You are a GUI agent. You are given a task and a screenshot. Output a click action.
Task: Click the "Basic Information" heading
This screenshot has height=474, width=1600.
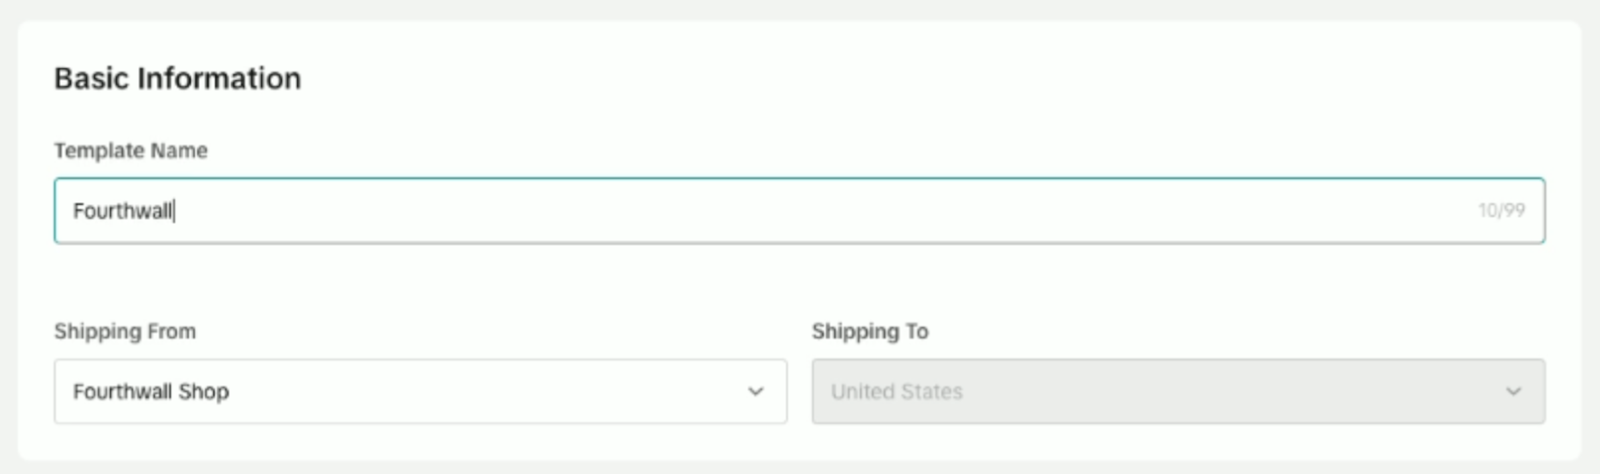[177, 78]
